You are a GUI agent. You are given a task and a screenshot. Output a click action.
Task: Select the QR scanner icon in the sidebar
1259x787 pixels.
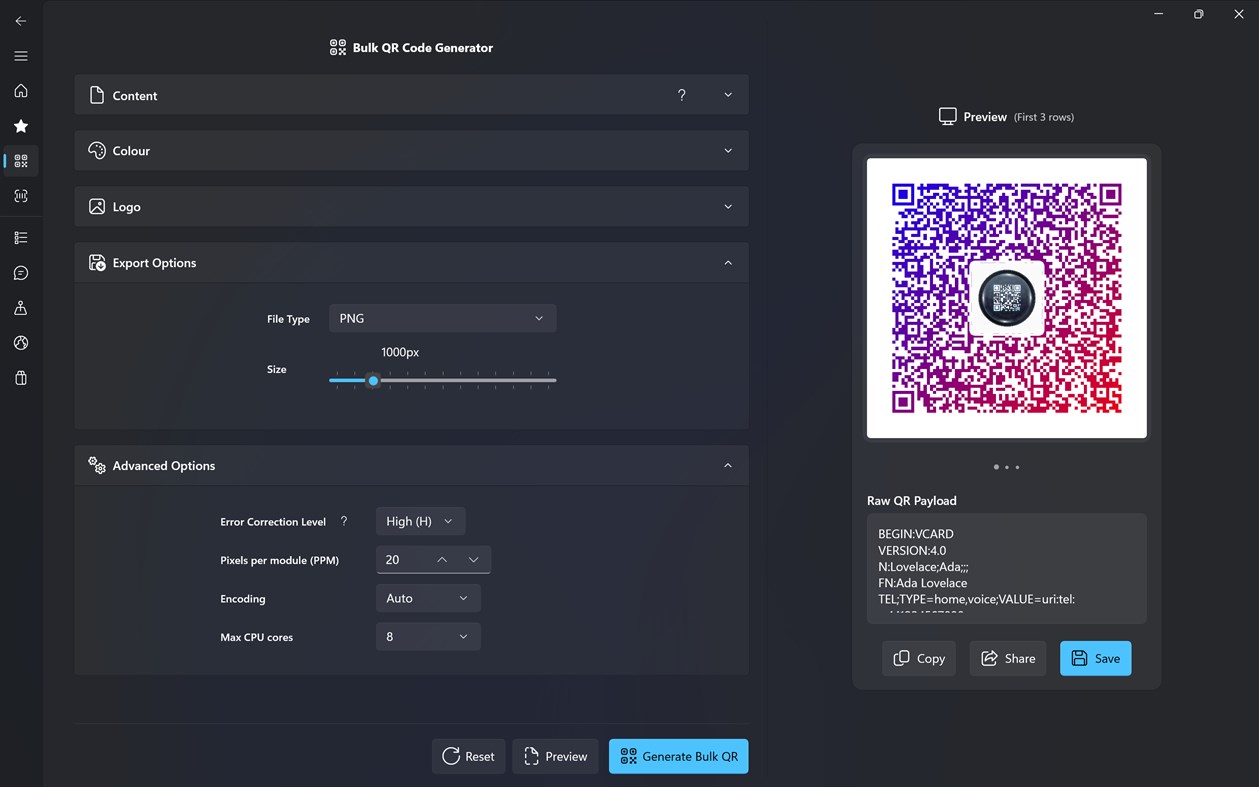point(20,196)
